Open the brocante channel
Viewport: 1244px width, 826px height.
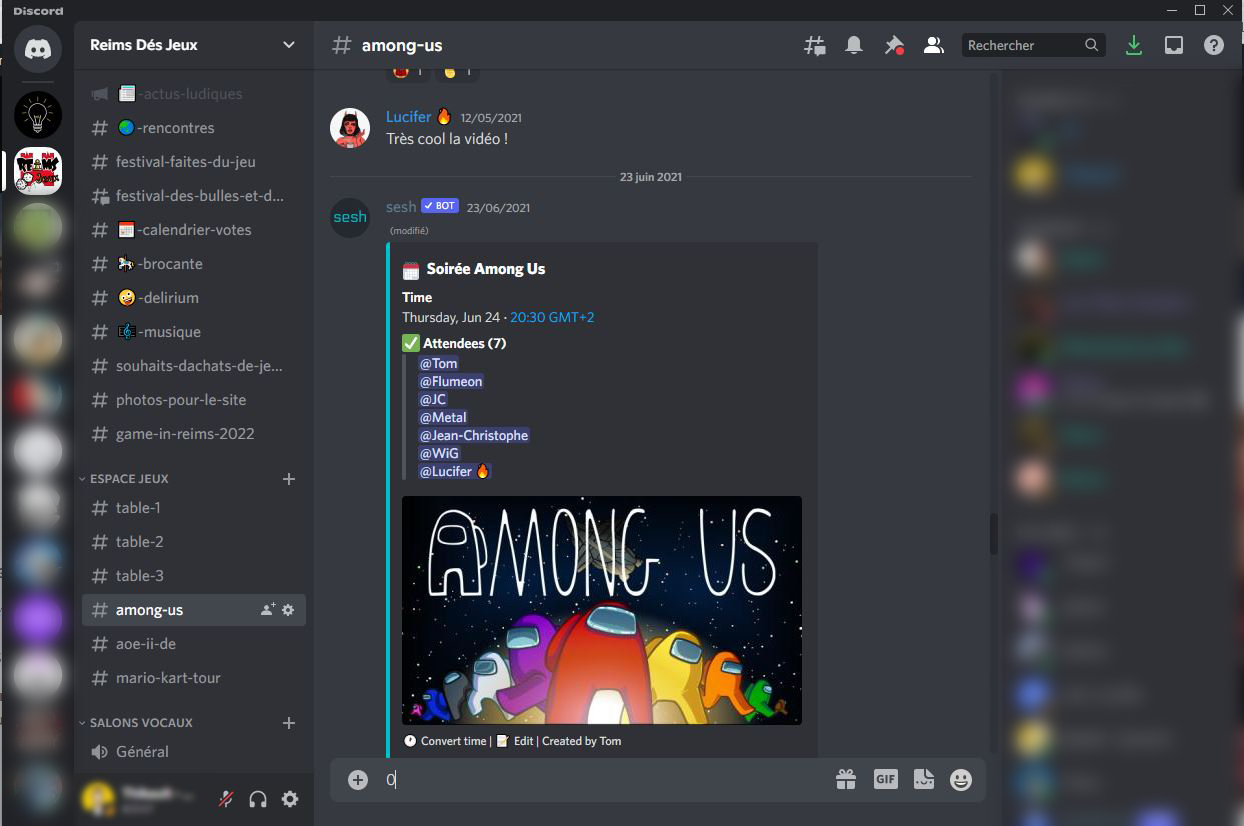point(194,264)
